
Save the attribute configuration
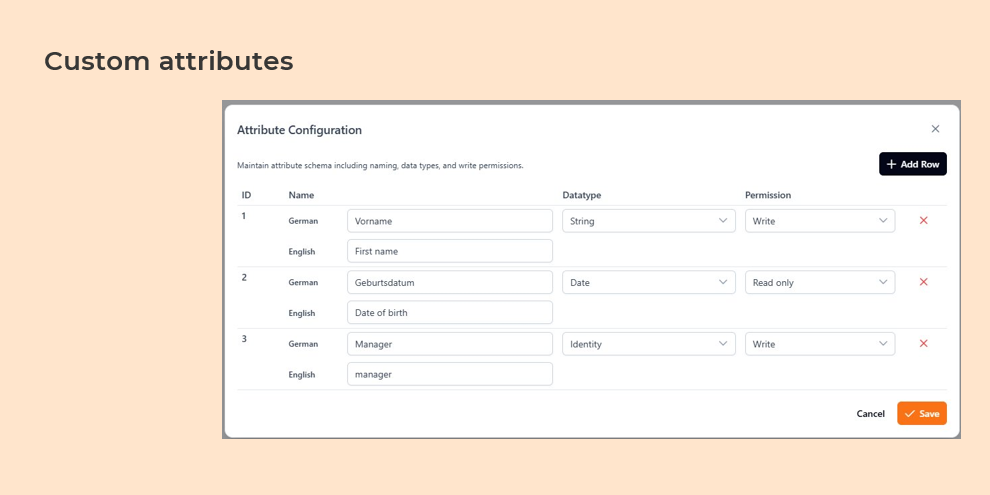(921, 413)
